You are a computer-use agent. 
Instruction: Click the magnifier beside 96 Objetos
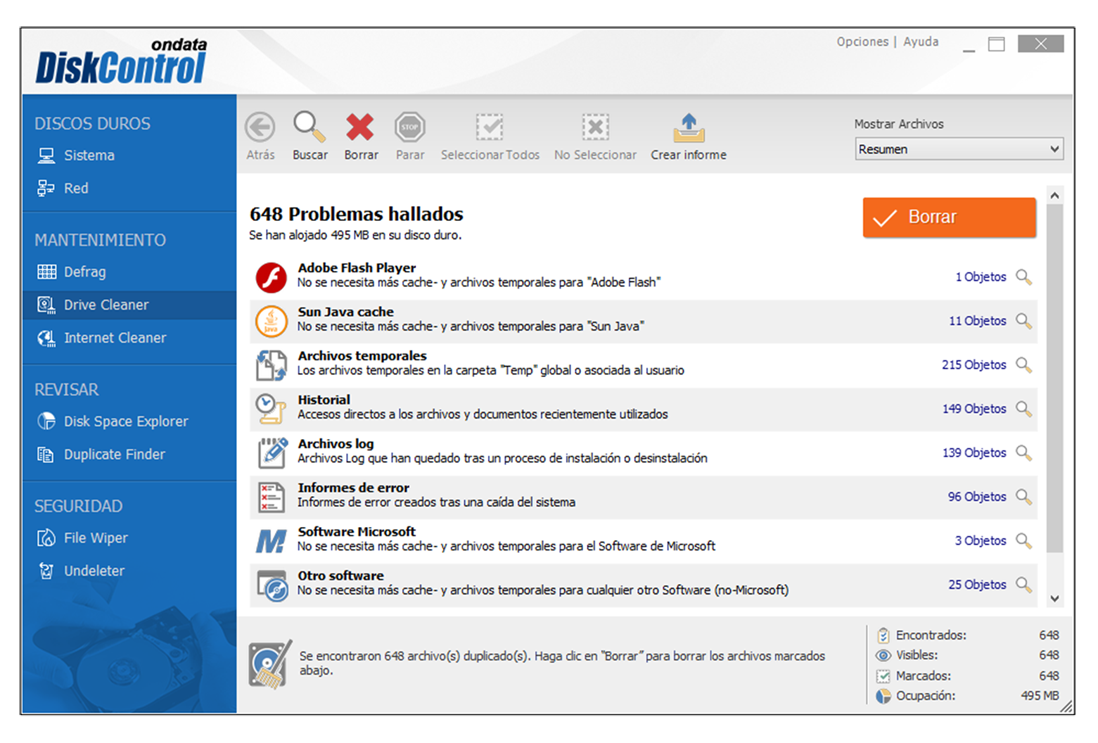pyautogui.click(x=1024, y=497)
